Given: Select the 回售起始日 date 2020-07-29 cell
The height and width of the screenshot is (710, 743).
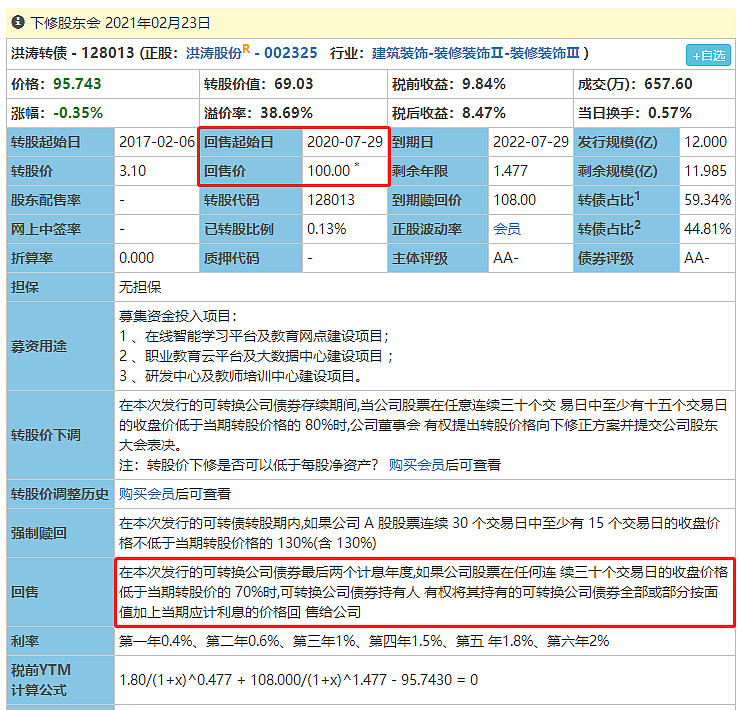Looking at the screenshot, I should tap(345, 142).
